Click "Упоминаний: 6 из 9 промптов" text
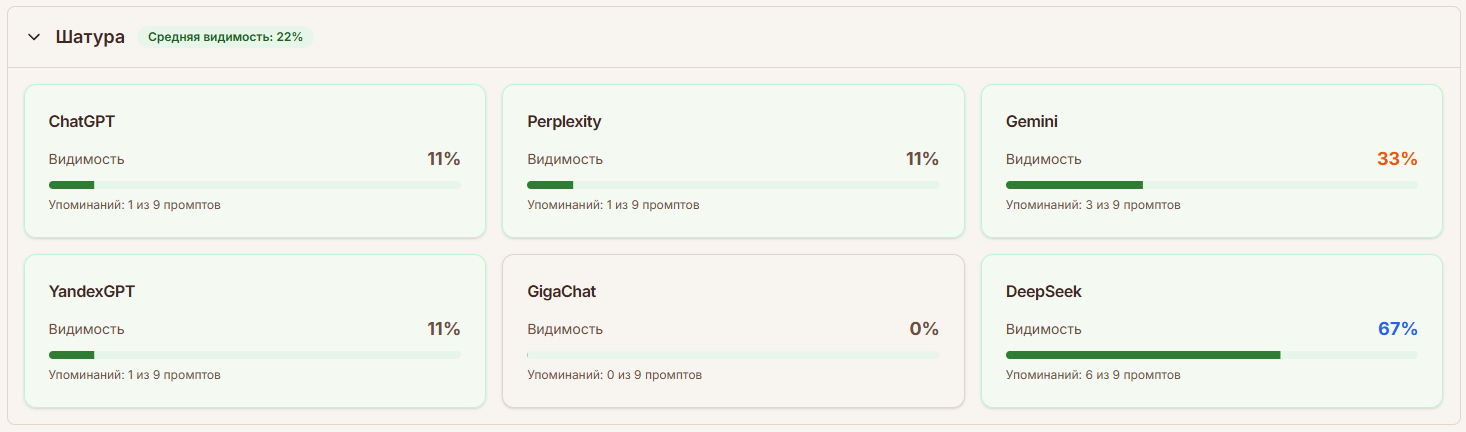 1093,375
